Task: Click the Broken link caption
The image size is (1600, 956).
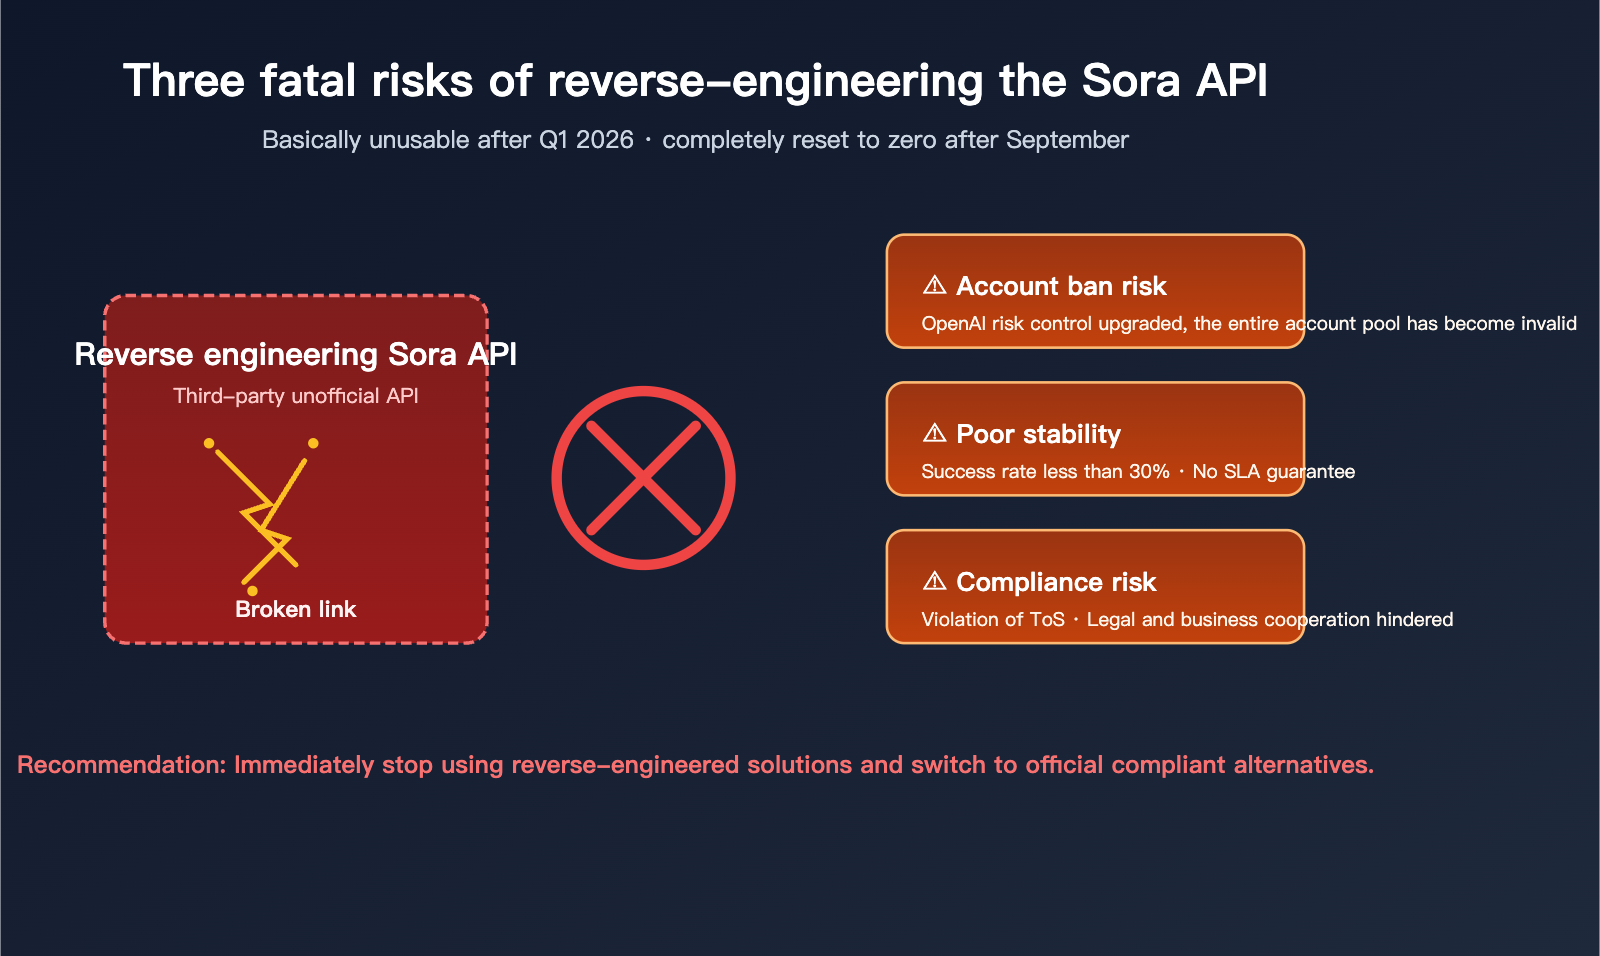Action: tap(296, 609)
